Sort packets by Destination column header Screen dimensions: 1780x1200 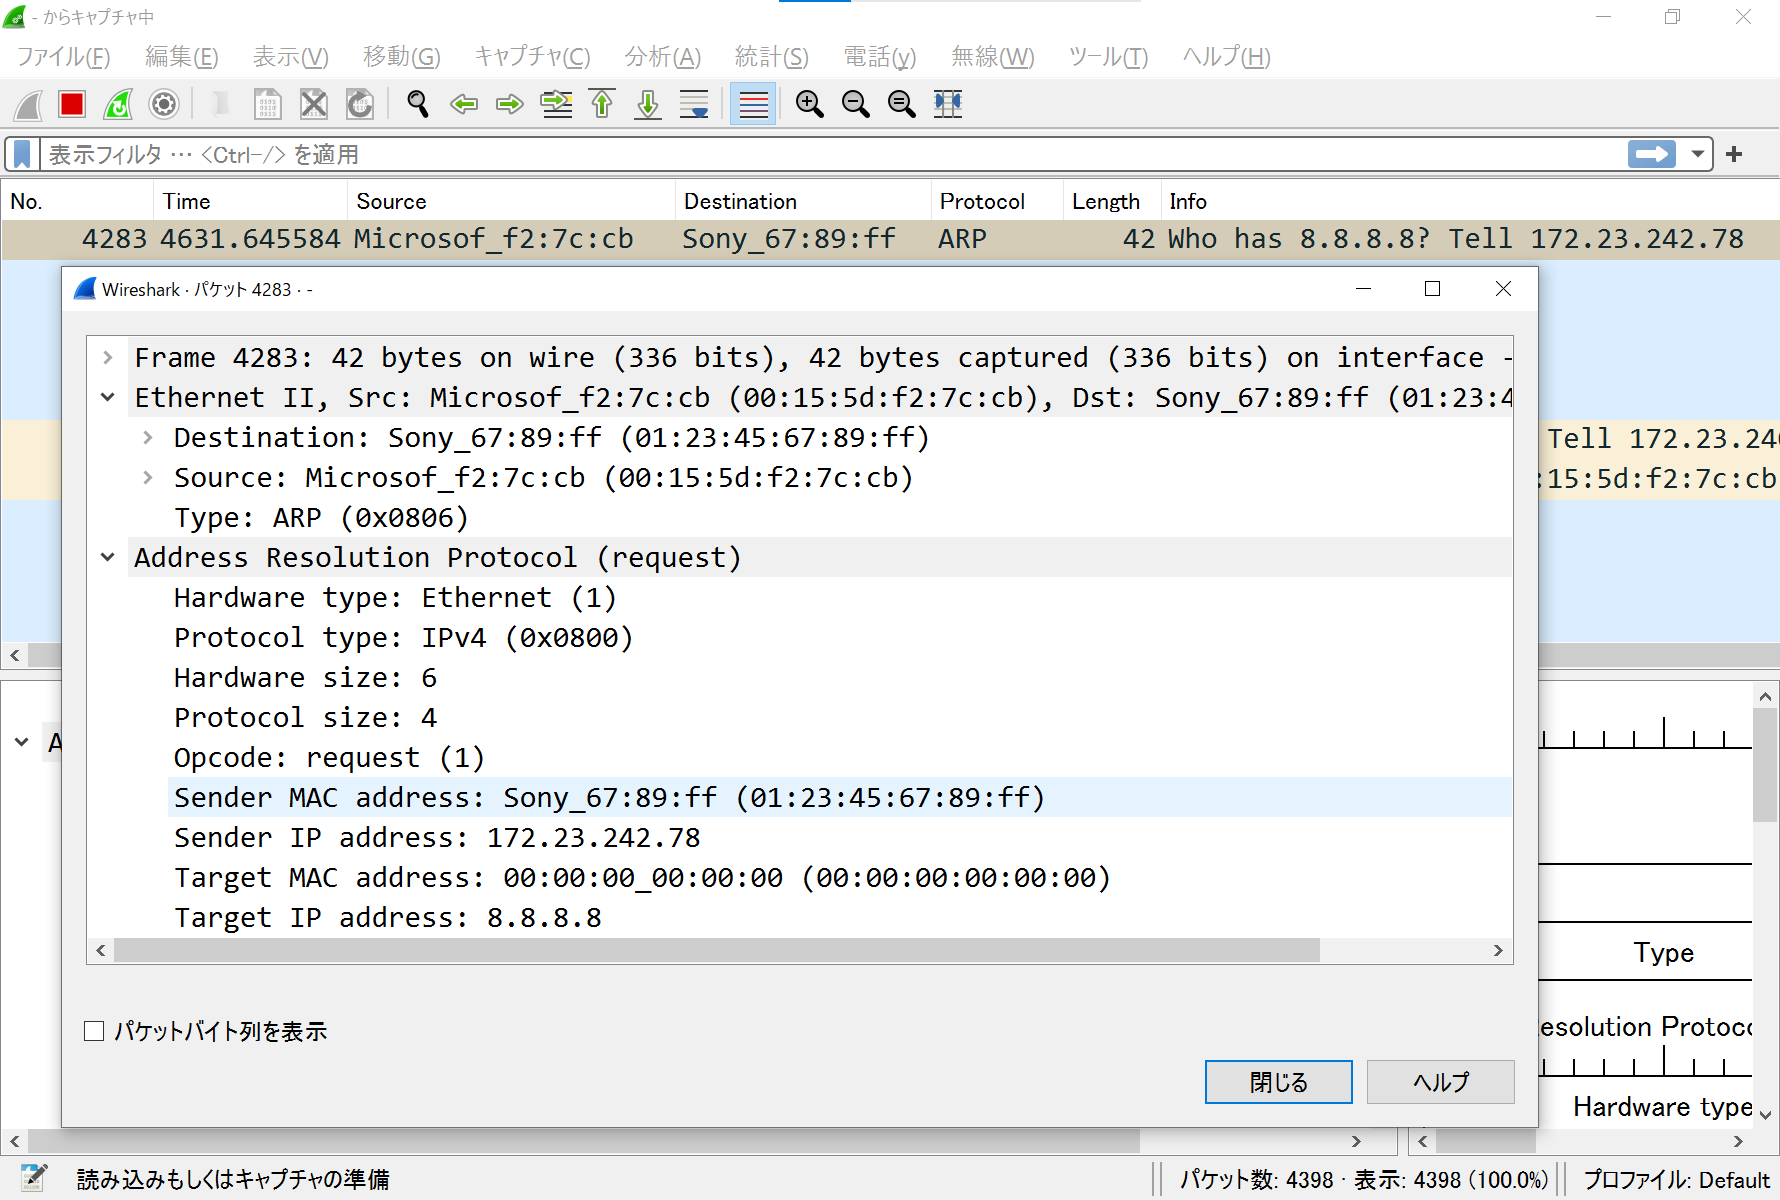tap(803, 201)
